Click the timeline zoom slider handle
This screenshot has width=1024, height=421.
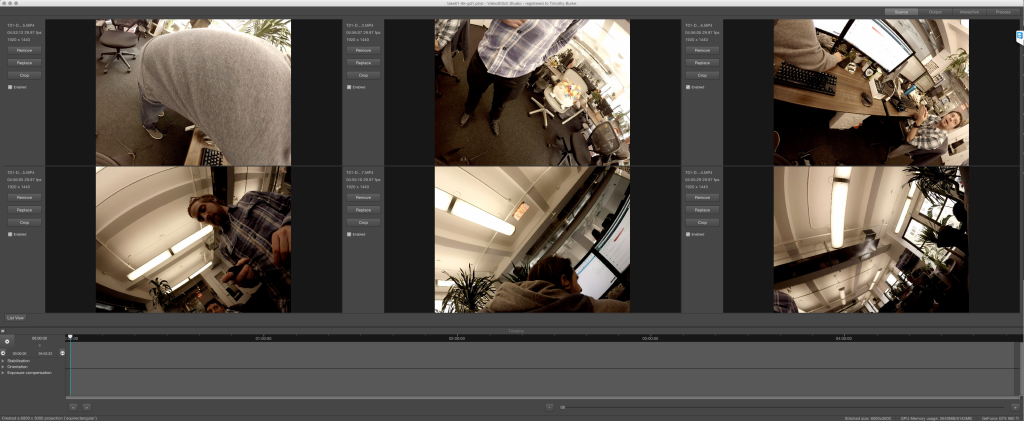tap(562, 407)
